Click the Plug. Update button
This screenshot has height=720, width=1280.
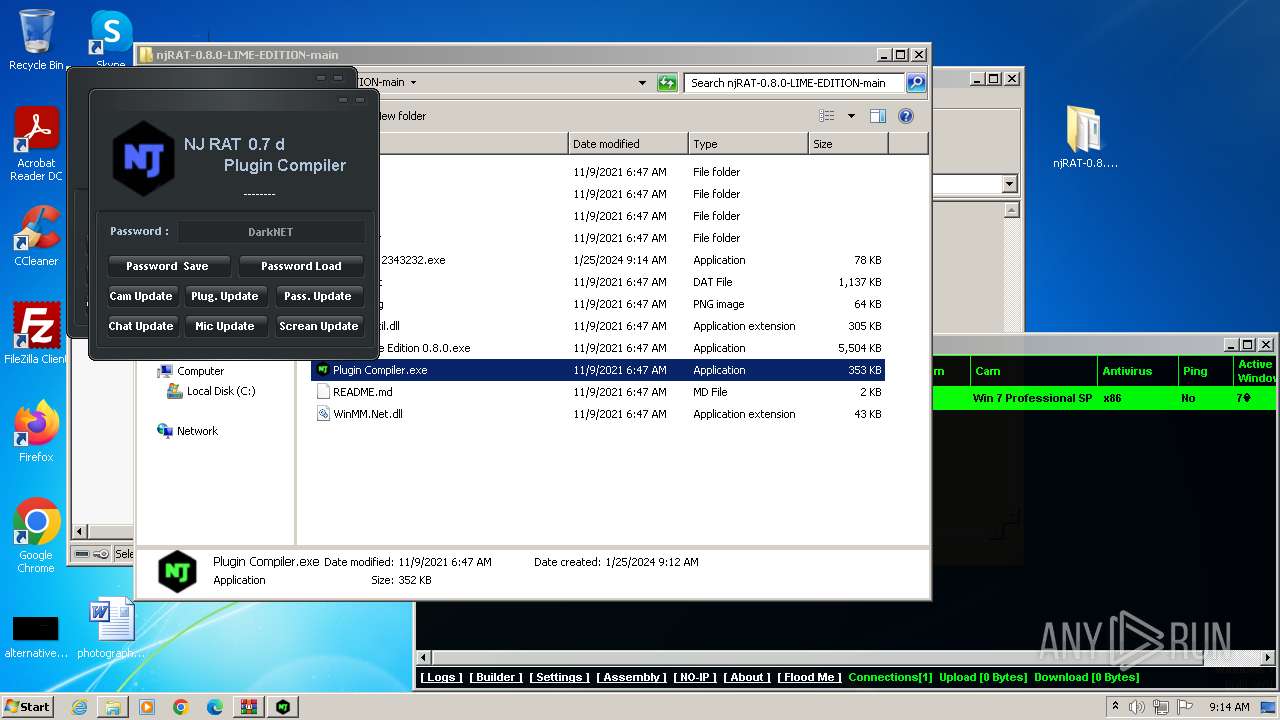click(x=225, y=296)
